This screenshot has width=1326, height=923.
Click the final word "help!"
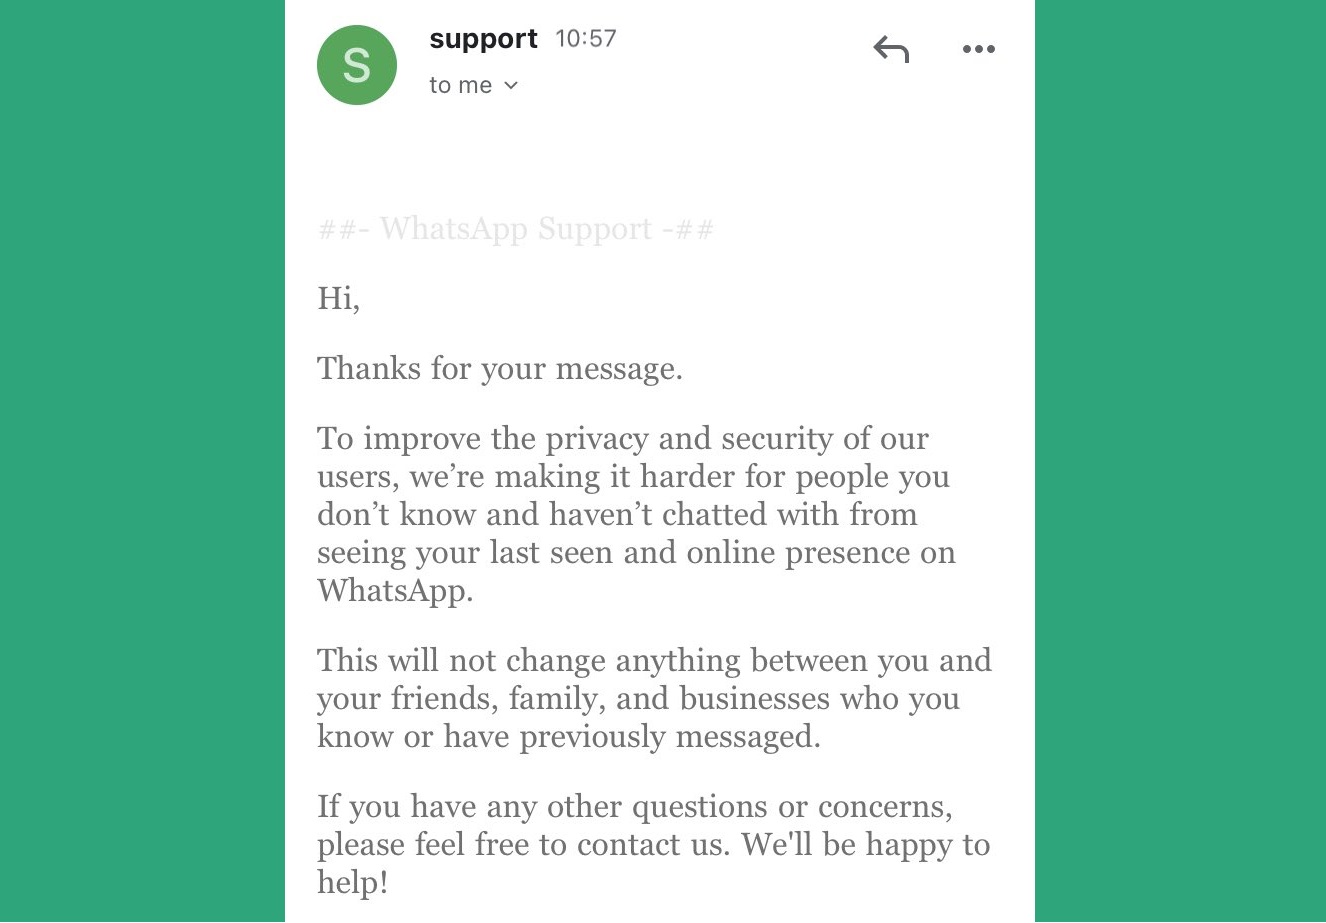(x=353, y=883)
